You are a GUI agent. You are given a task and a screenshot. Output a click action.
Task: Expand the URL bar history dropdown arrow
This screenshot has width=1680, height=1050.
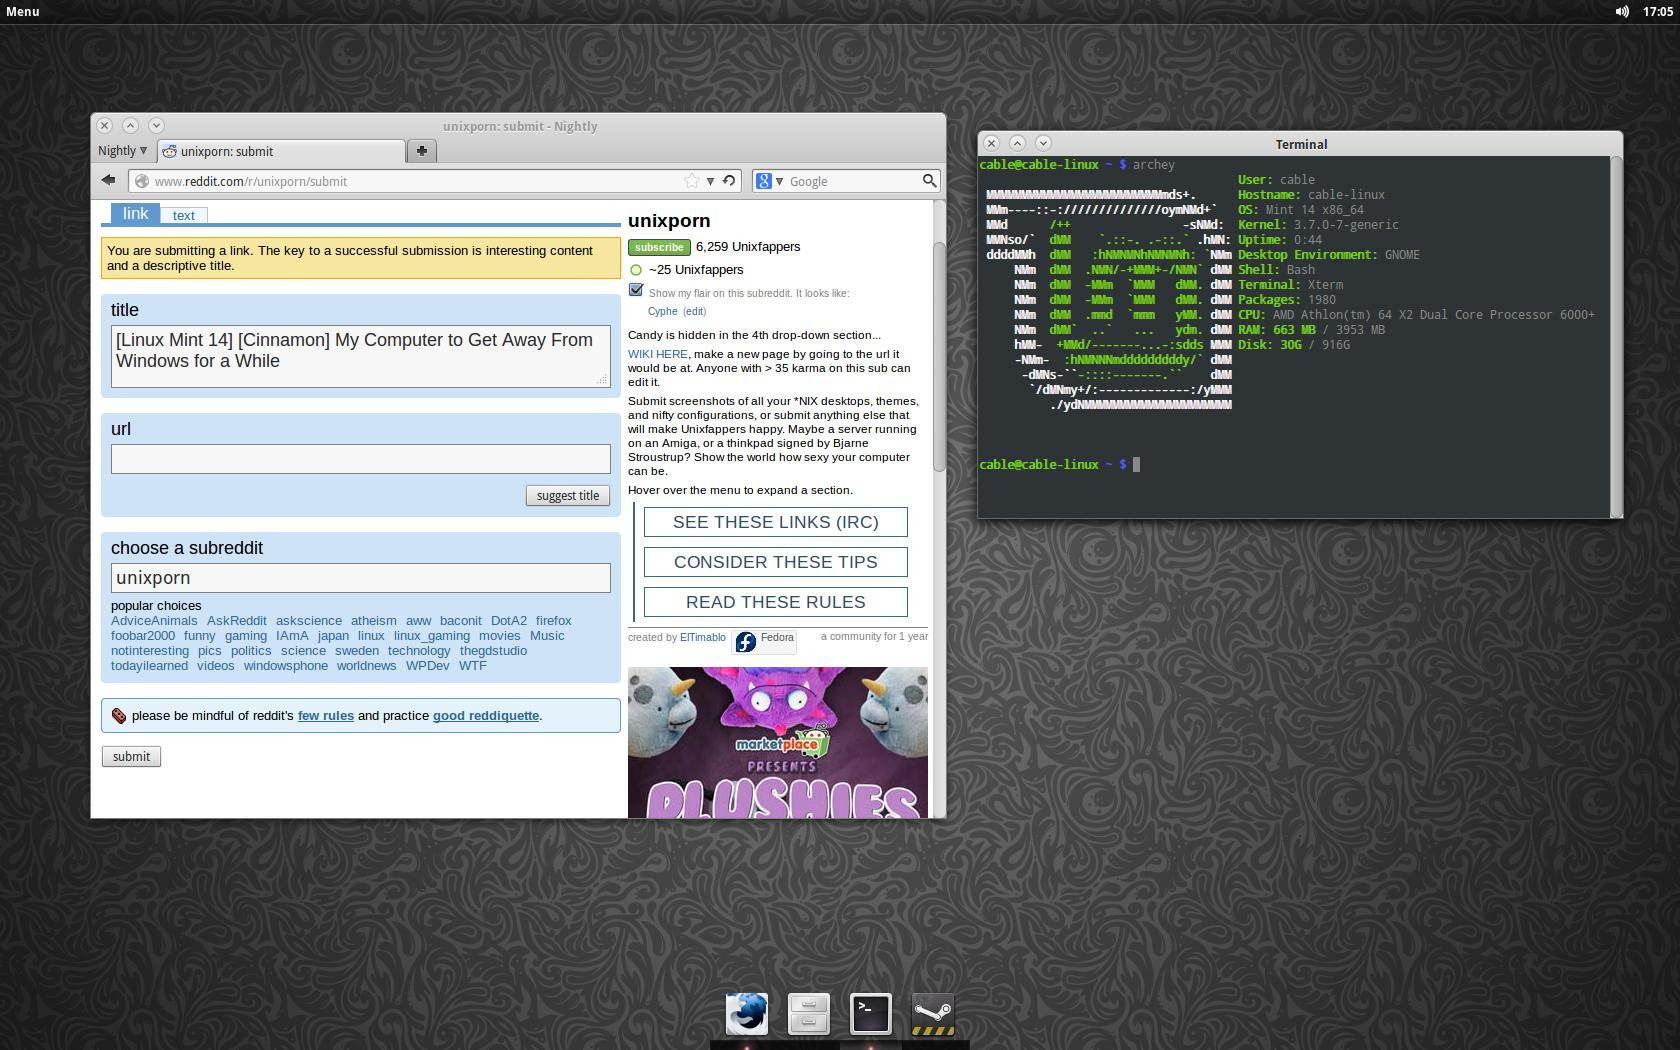(710, 181)
